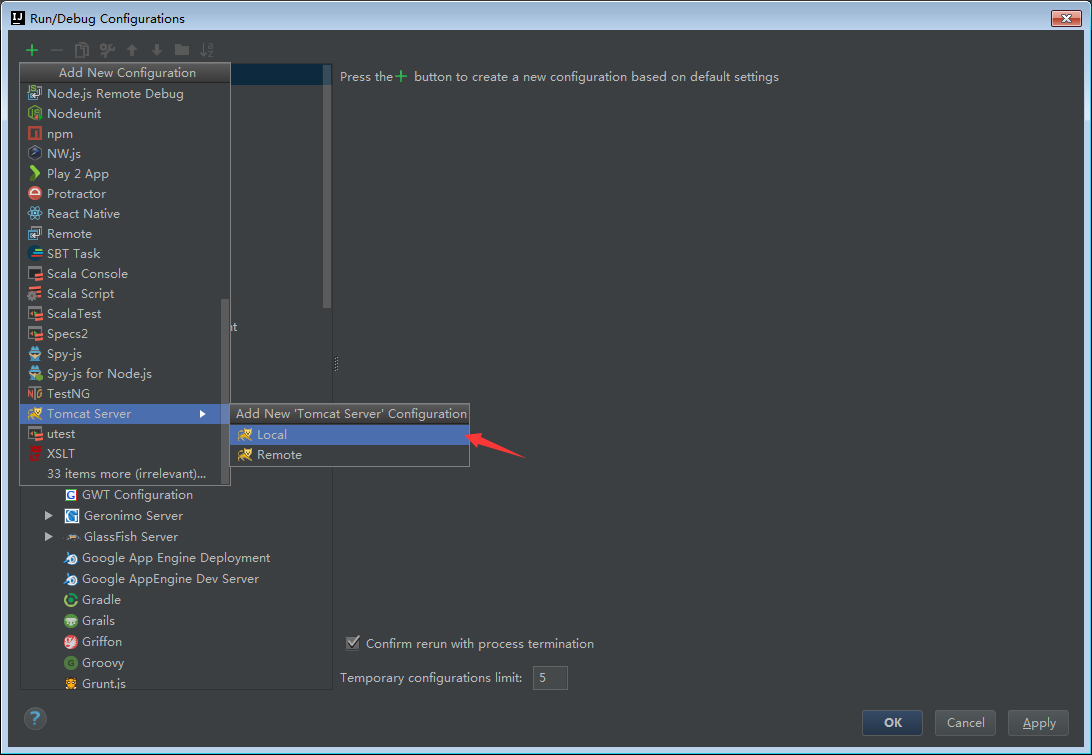Select Spy-js for Node.js entry
This screenshot has height=755, width=1092.
tap(120, 374)
